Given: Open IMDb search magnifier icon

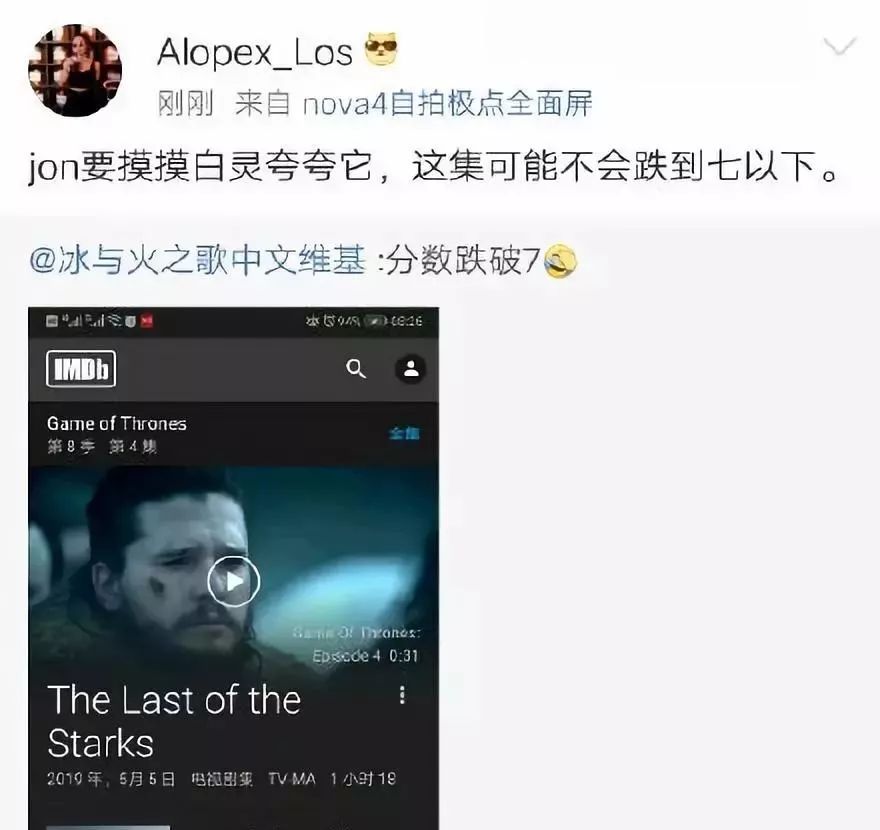Looking at the screenshot, I should click(356, 369).
